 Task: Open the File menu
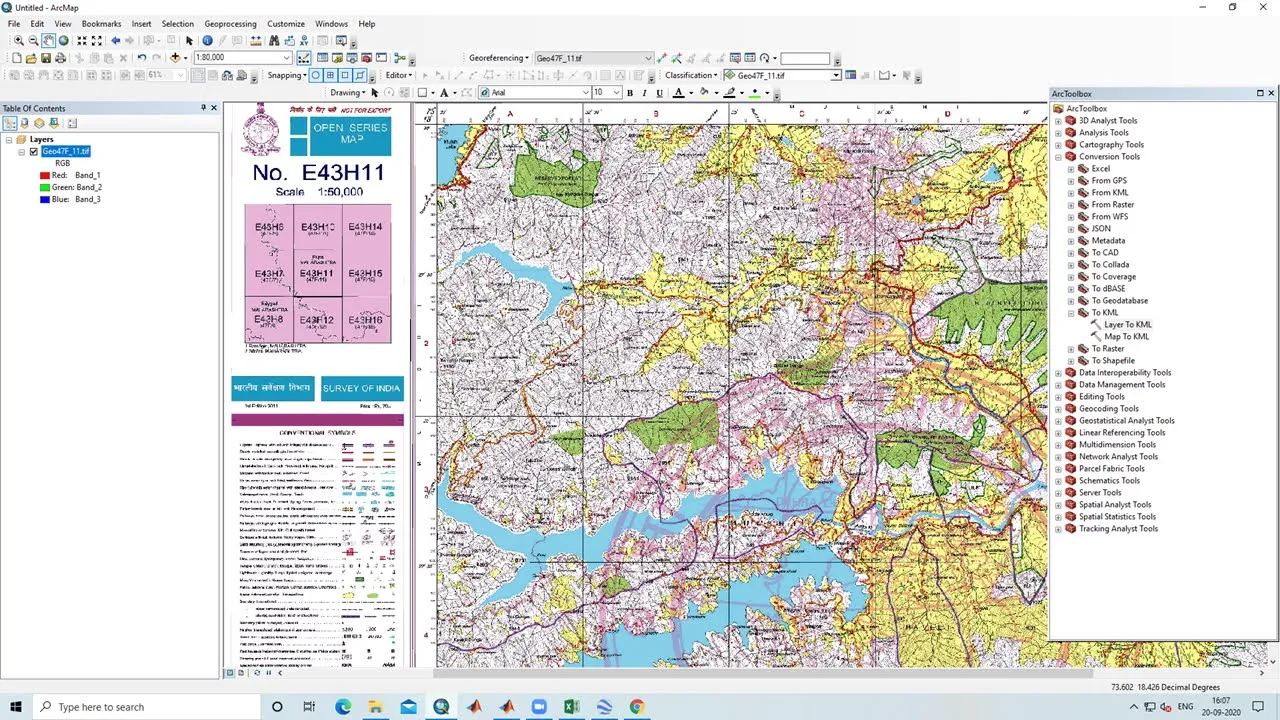[x=14, y=24]
